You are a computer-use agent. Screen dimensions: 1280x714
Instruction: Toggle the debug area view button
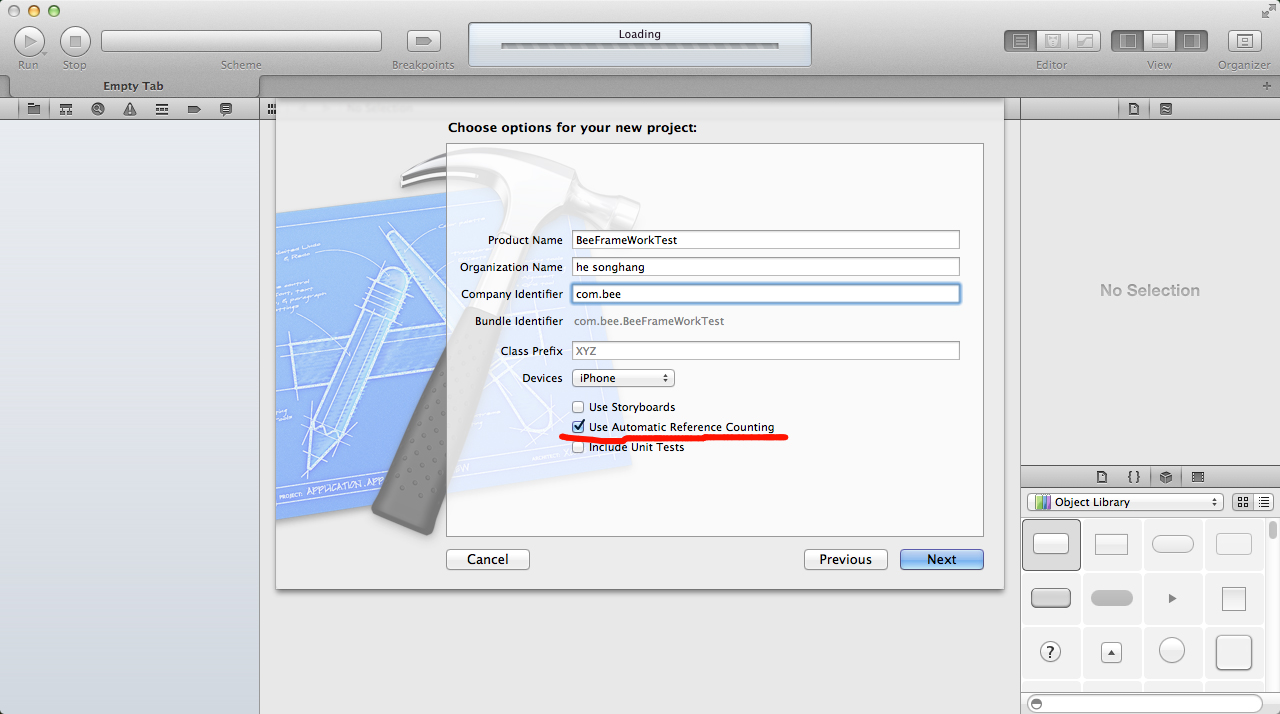tap(1160, 41)
